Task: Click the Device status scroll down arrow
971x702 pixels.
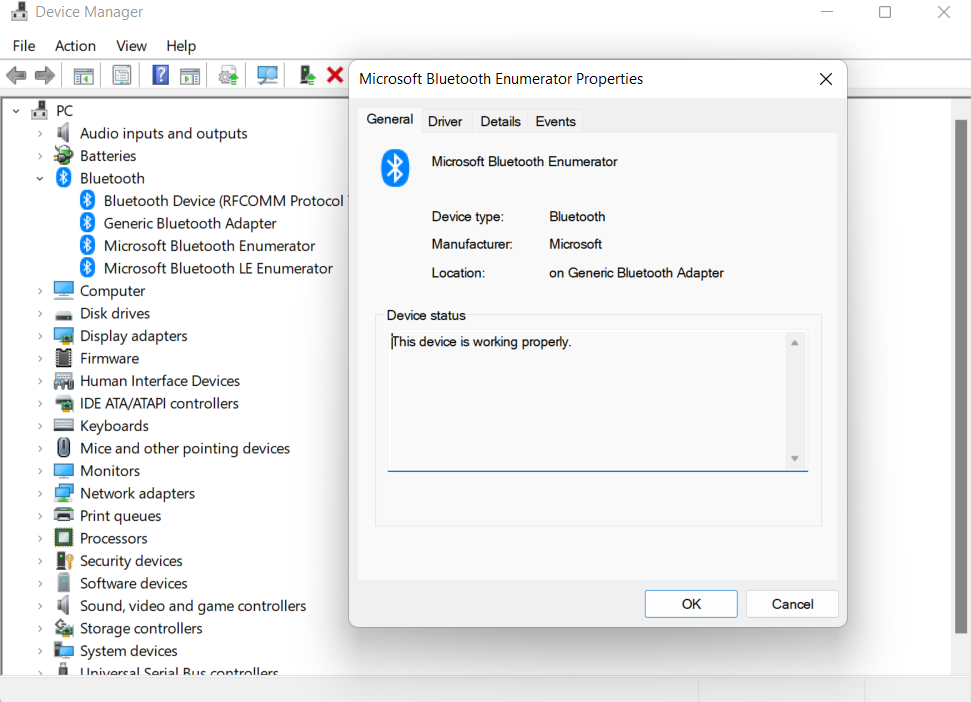Action: (x=795, y=459)
